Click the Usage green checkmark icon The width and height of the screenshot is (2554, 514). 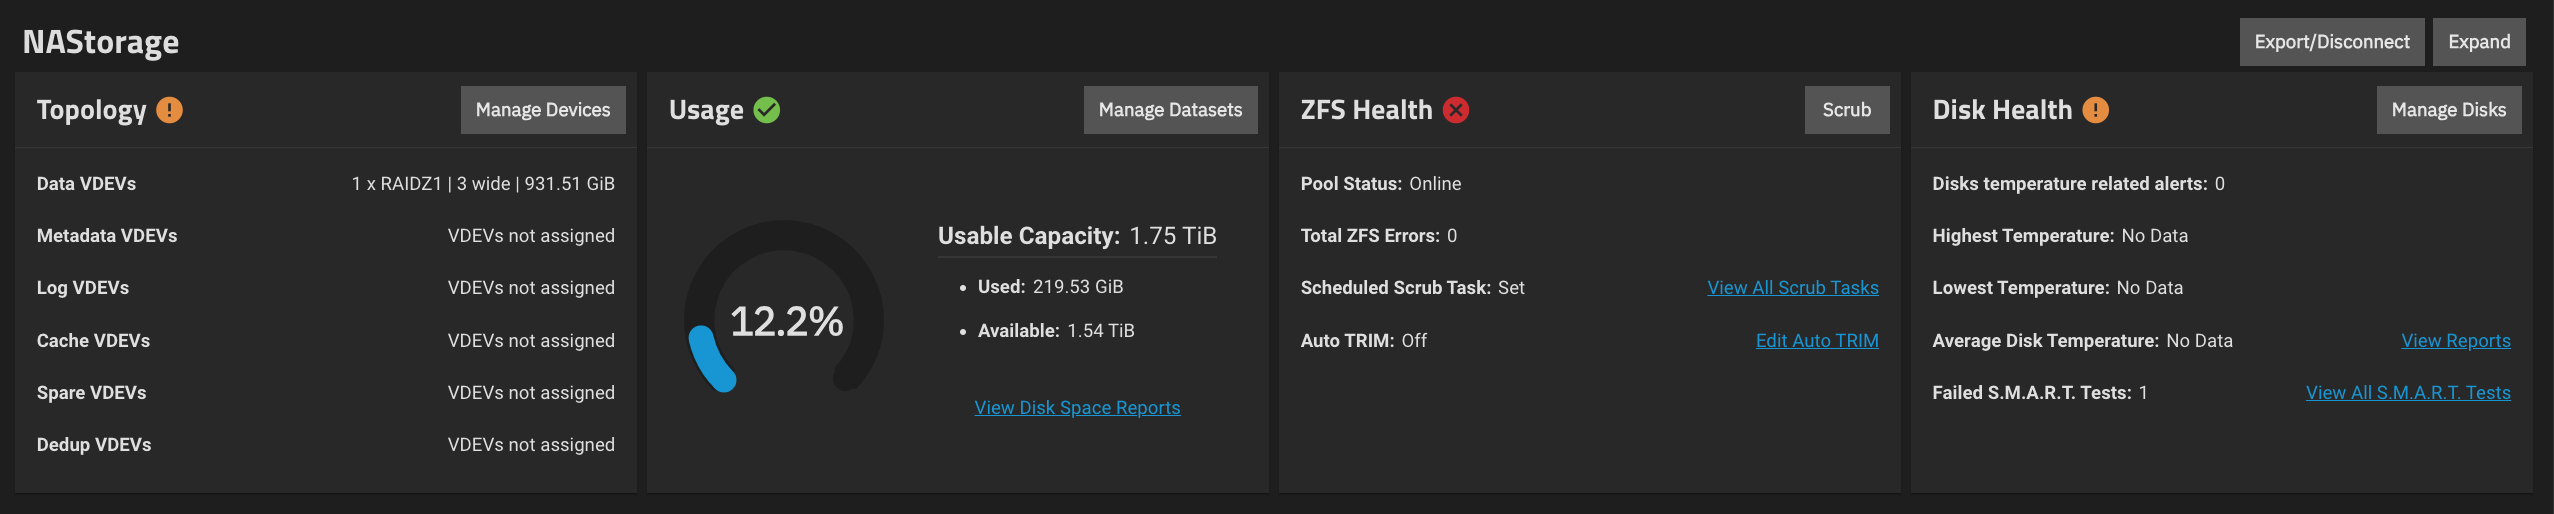767,110
